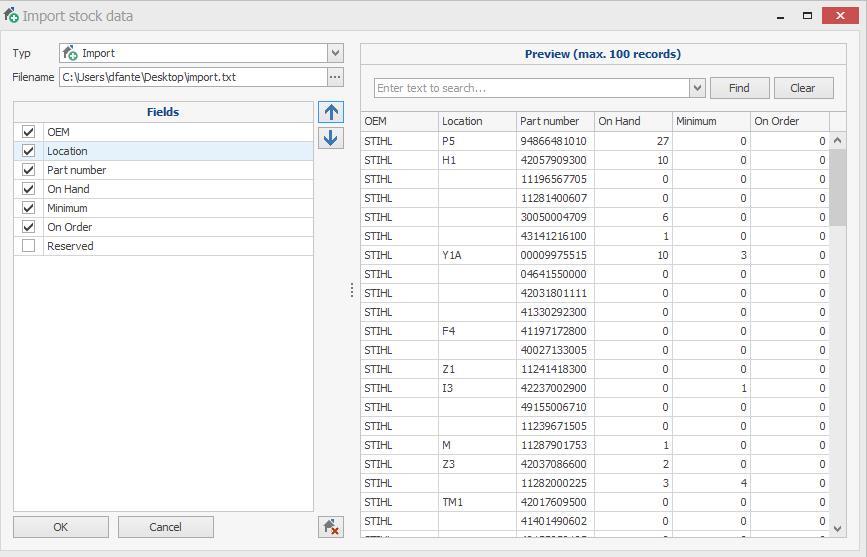Click location cell F4
Screen dimensions: 867x557
(478, 331)
